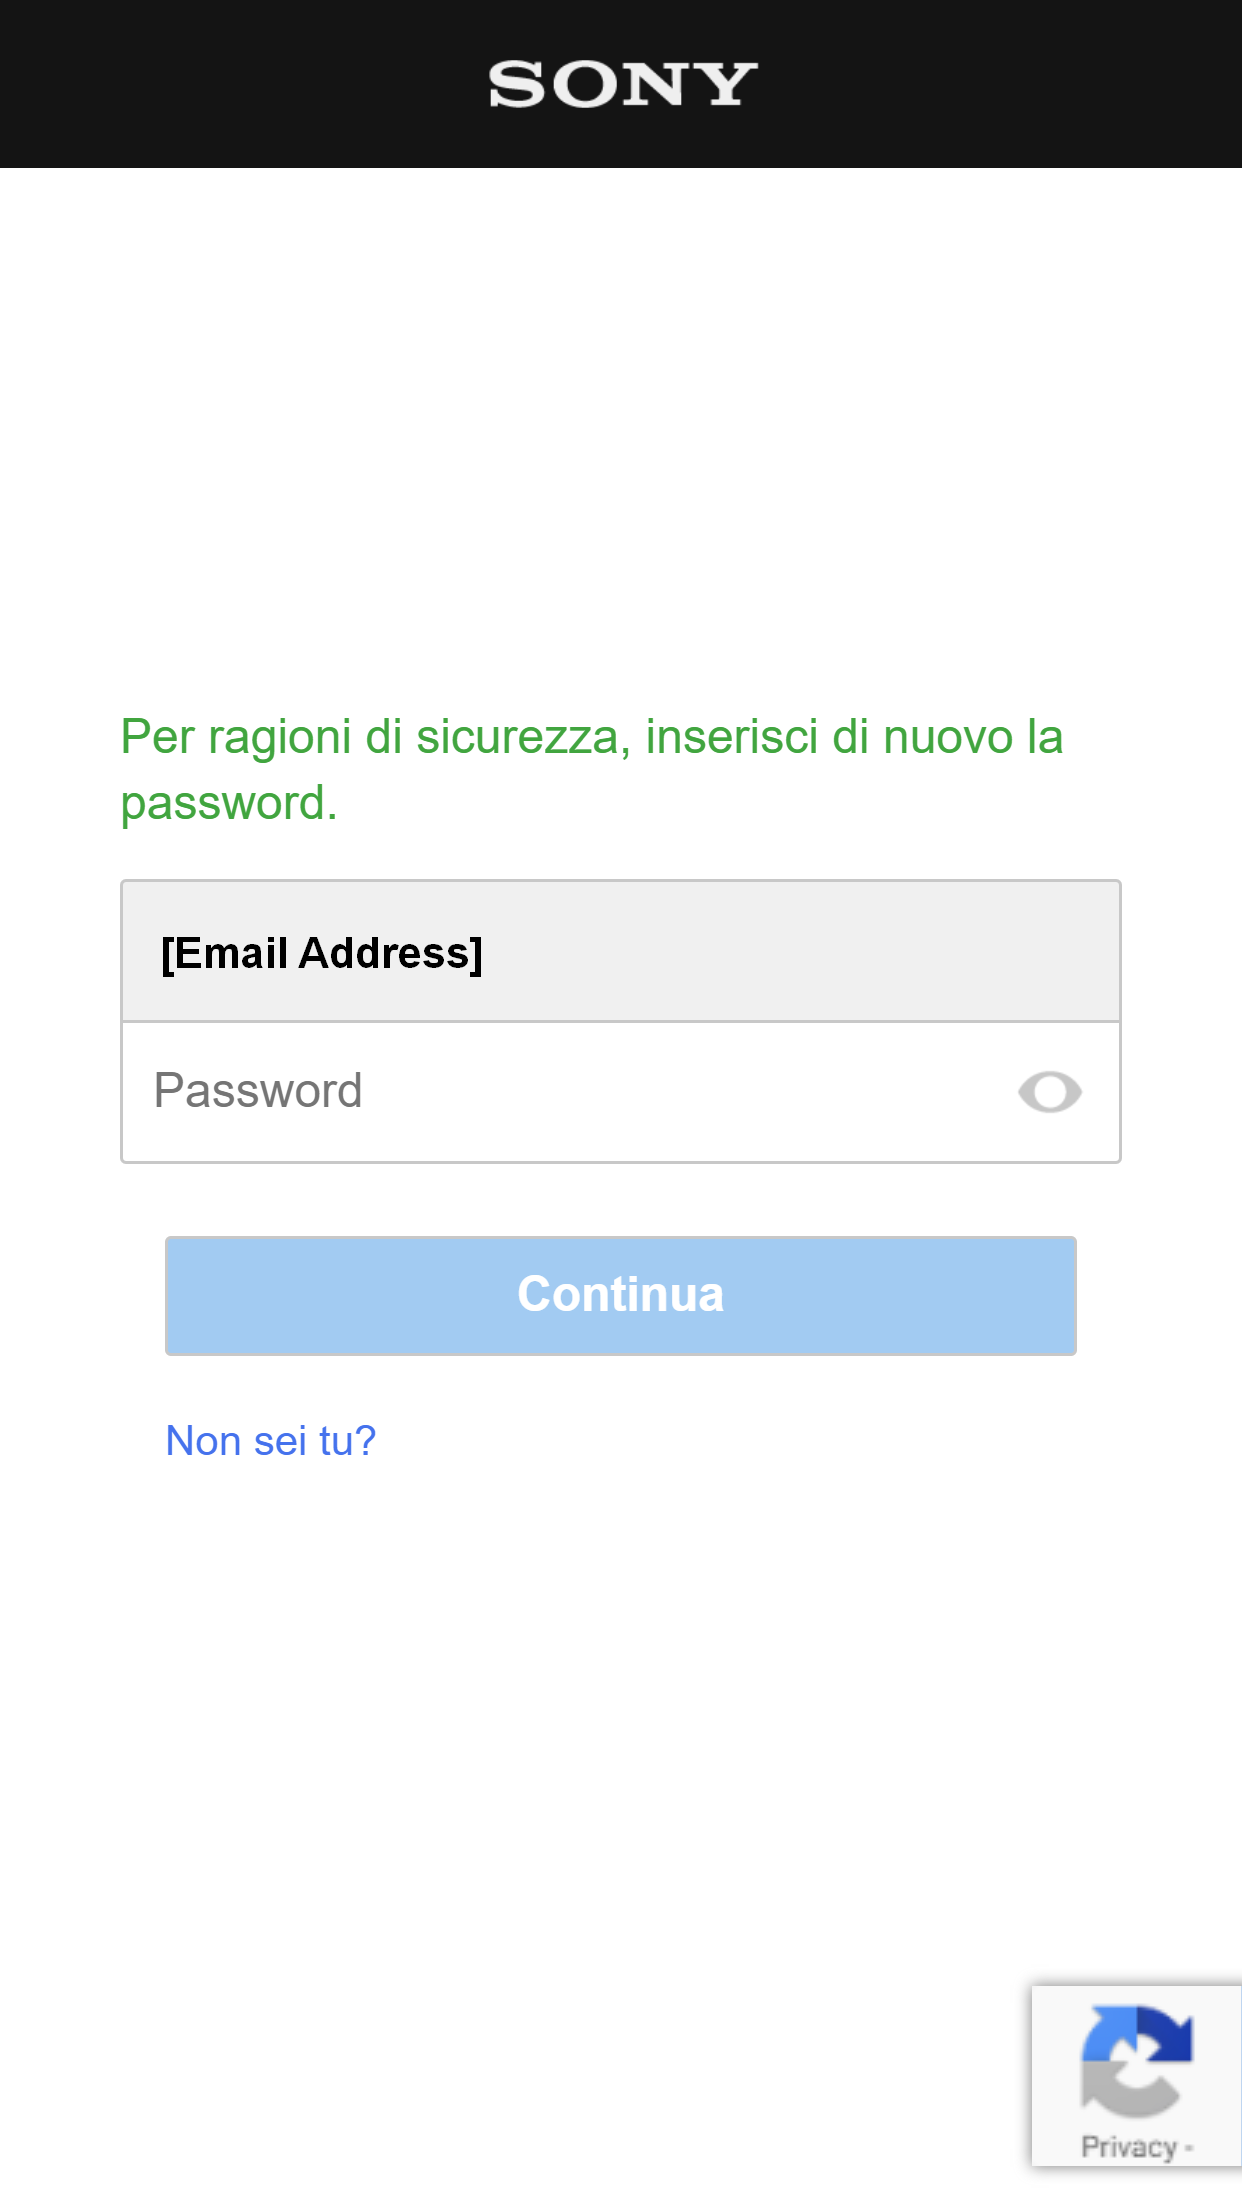Toggle password visibility with eye icon
The image size is (1242, 2208).
point(1049,1092)
